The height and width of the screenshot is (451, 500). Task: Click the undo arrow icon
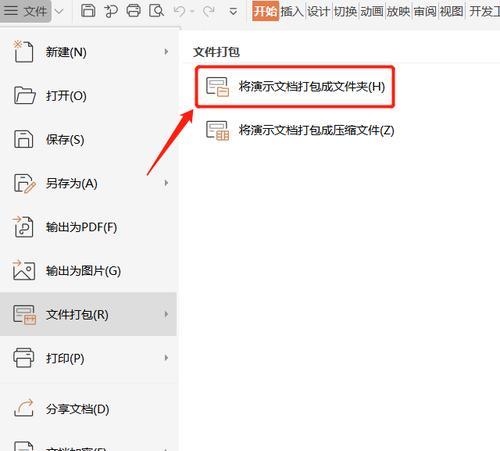179,12
